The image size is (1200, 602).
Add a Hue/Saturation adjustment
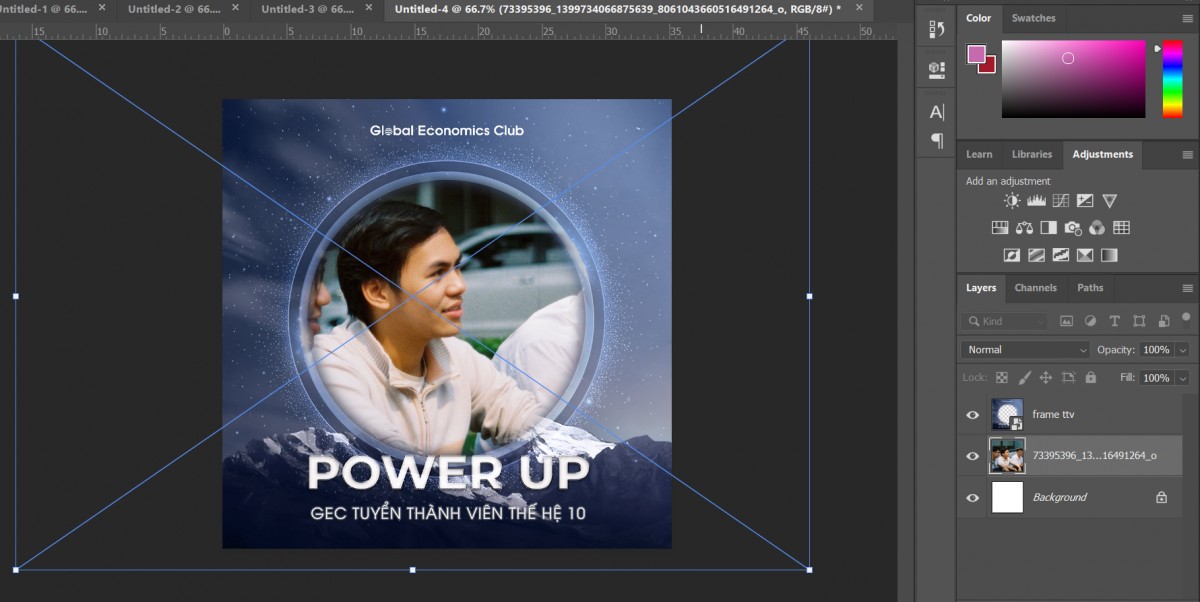point(1000,228)
